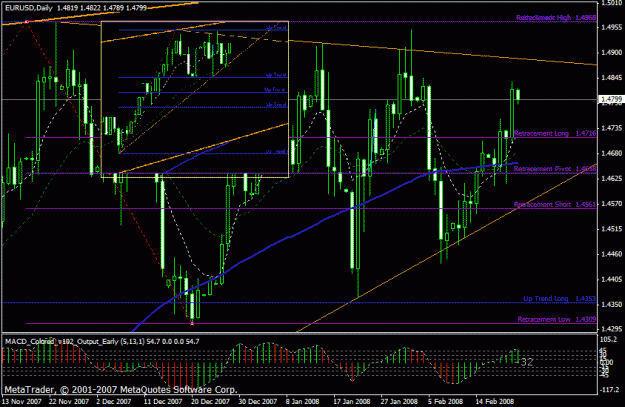Screen dimensions: 625x407
Task: Click the 11 Dec 2007 date label
Action: (163, 401)
